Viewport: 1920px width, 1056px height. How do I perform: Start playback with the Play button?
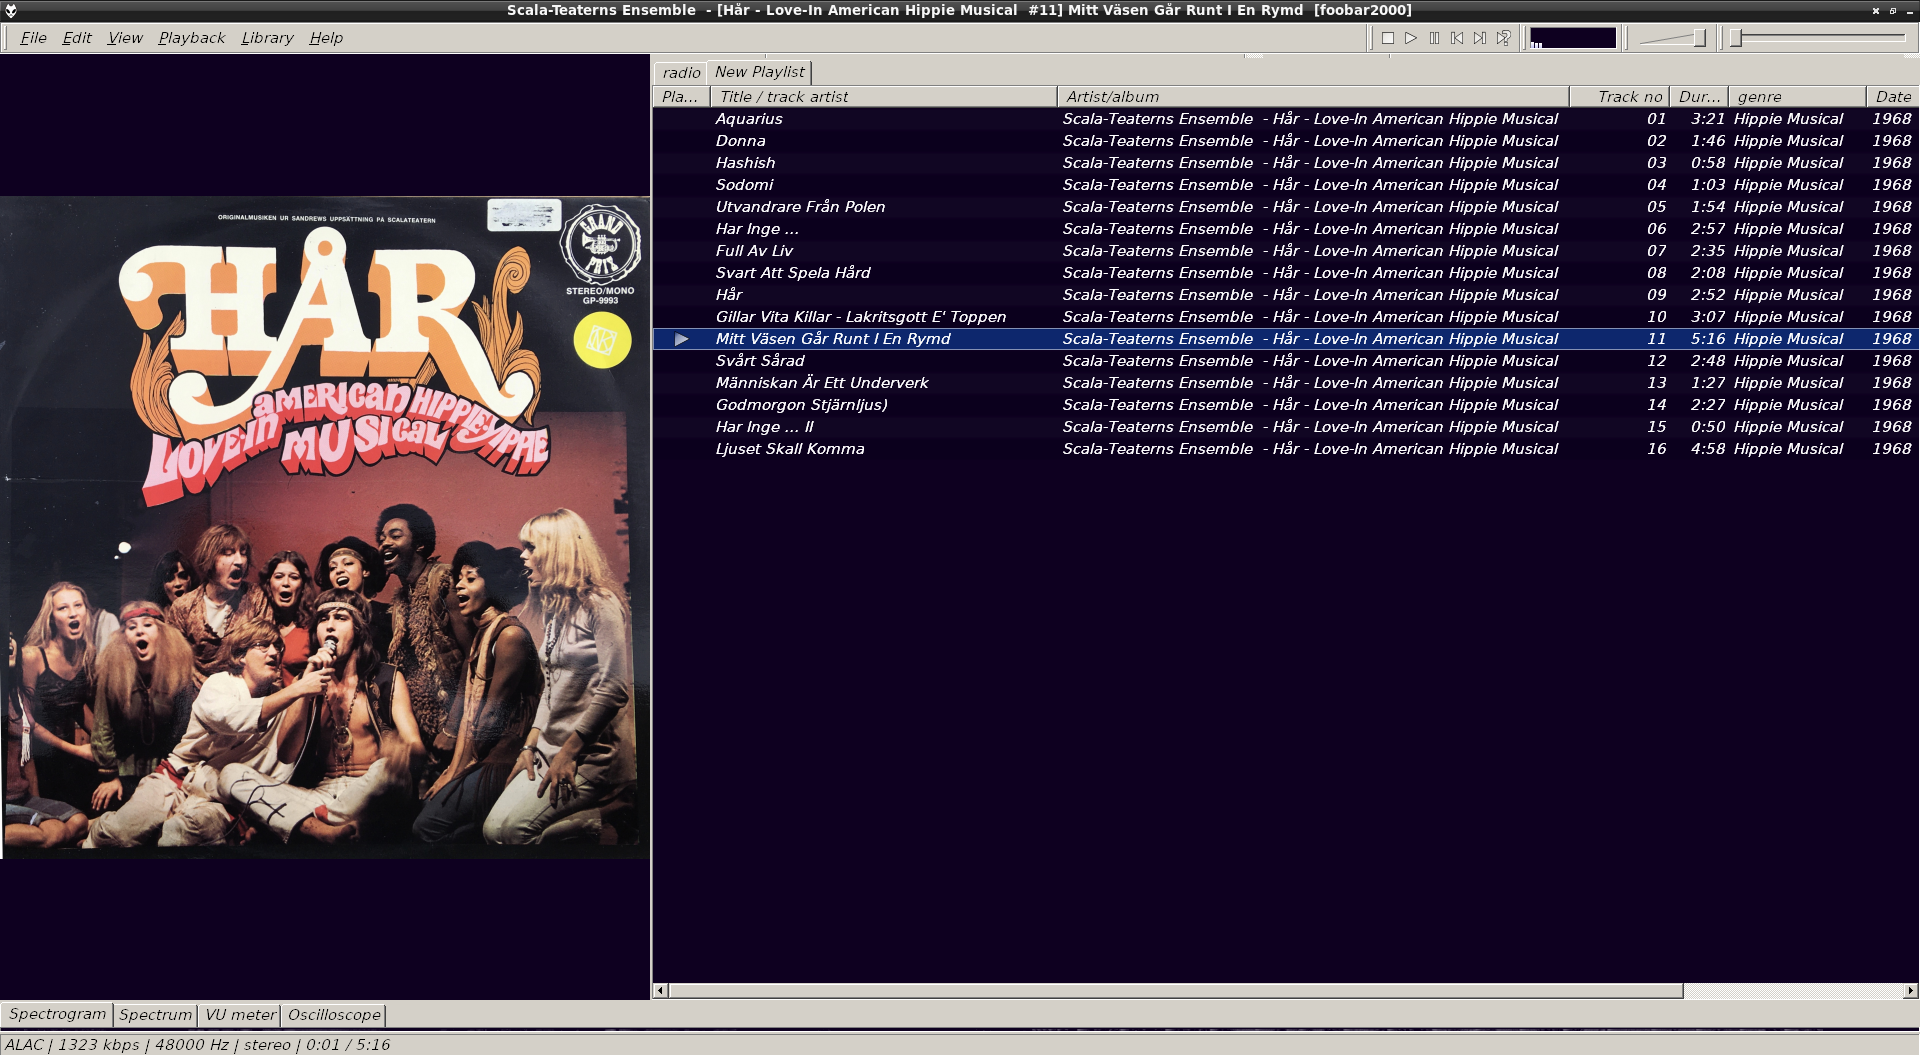coord(1411,38)
